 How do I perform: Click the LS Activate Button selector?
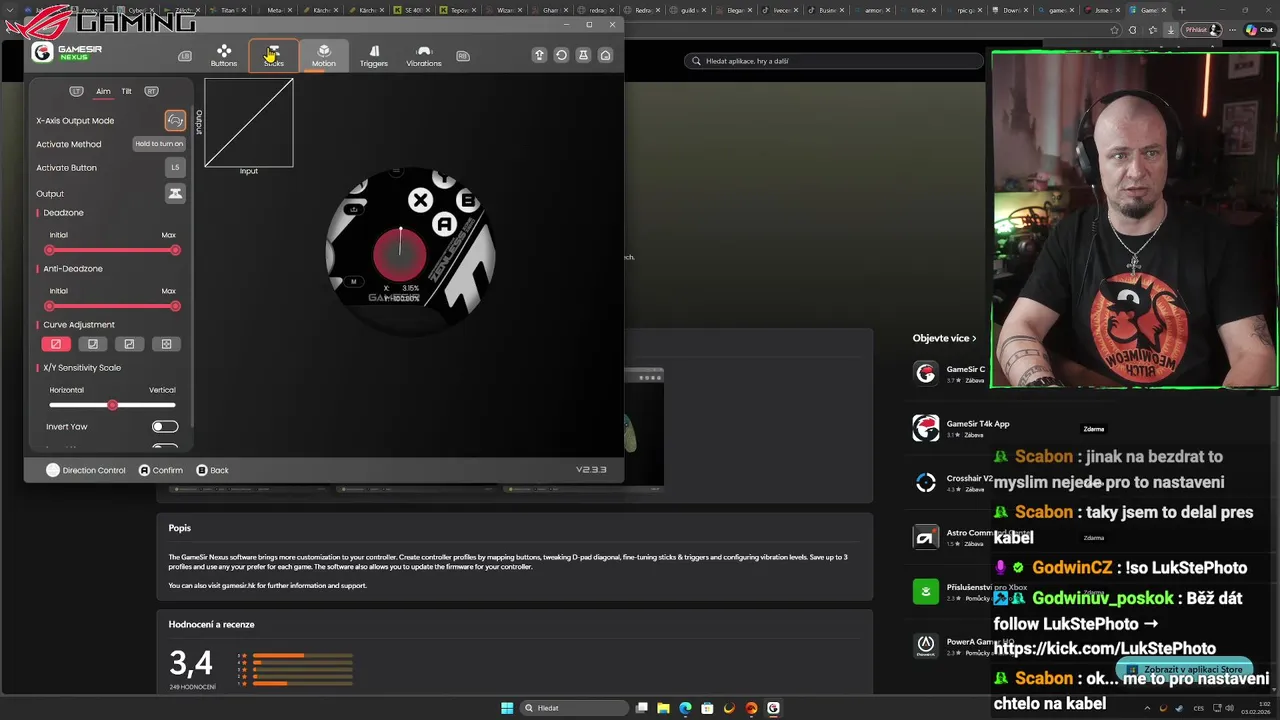pos(175,168)
